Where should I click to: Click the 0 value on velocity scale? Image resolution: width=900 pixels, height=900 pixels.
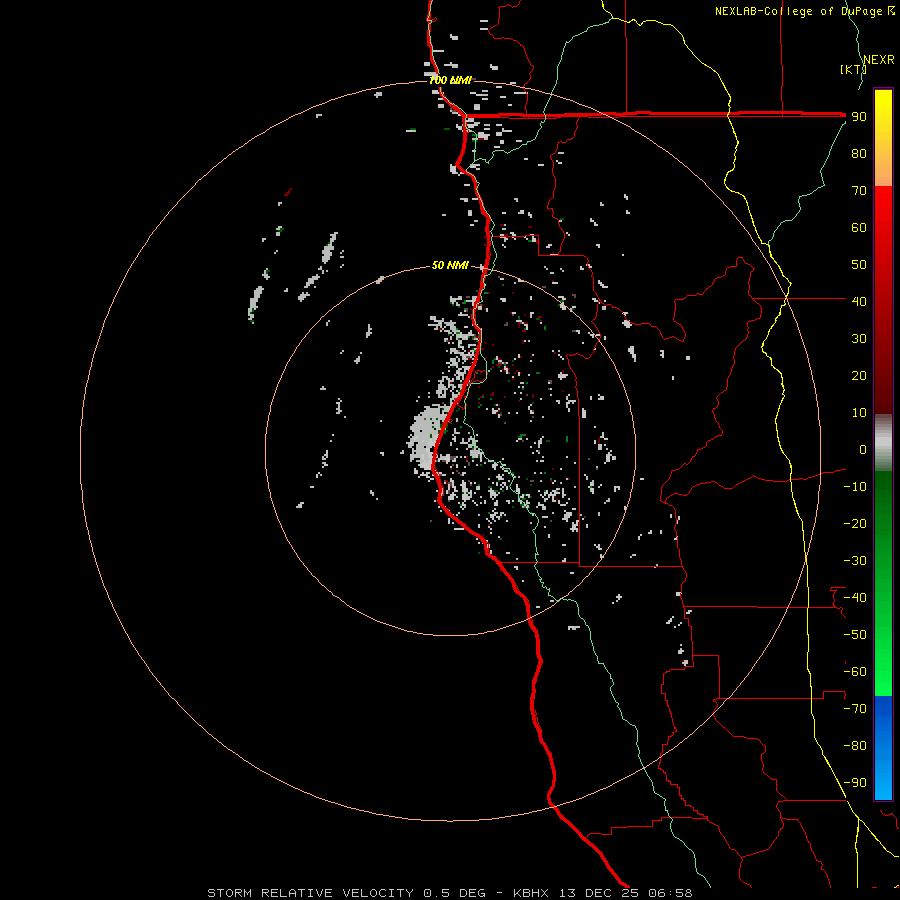click(x=863, y=449)
